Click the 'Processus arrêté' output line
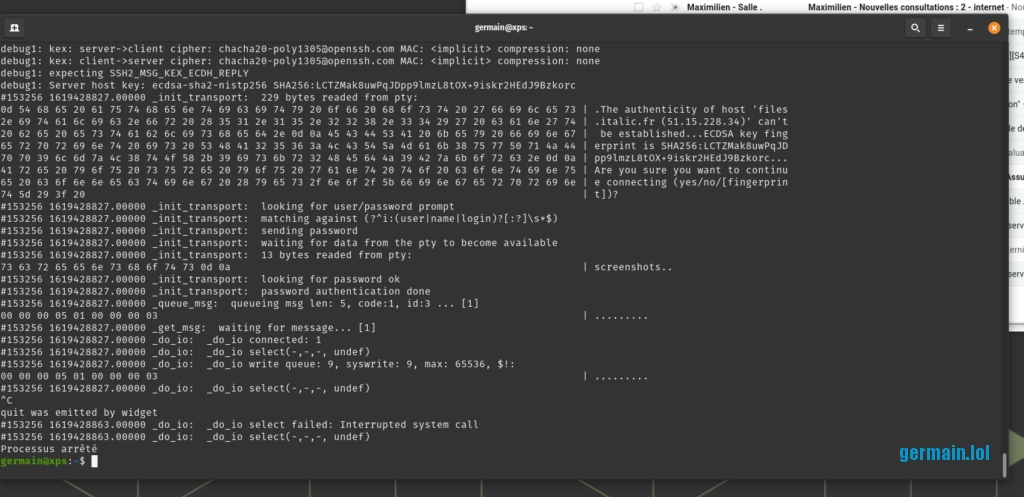Screen dimensions: 1024x497 click(x=47, y=449)
